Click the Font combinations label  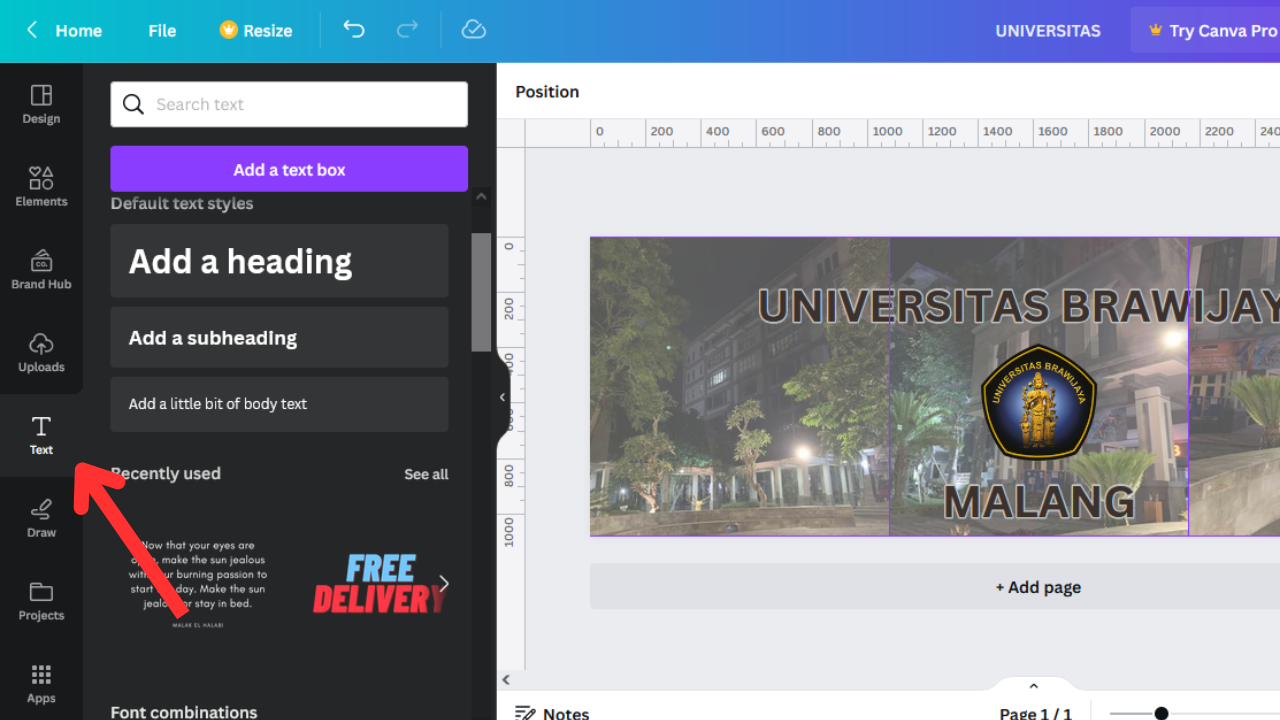184,712
